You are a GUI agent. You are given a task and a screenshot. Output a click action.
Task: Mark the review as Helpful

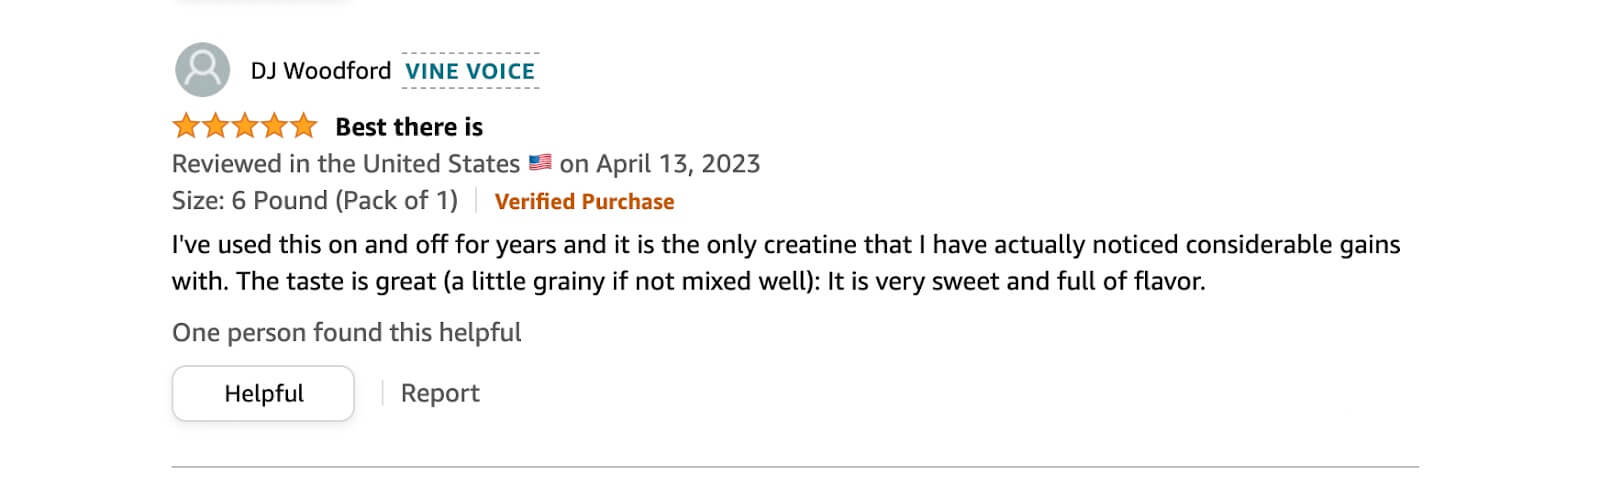263,393
